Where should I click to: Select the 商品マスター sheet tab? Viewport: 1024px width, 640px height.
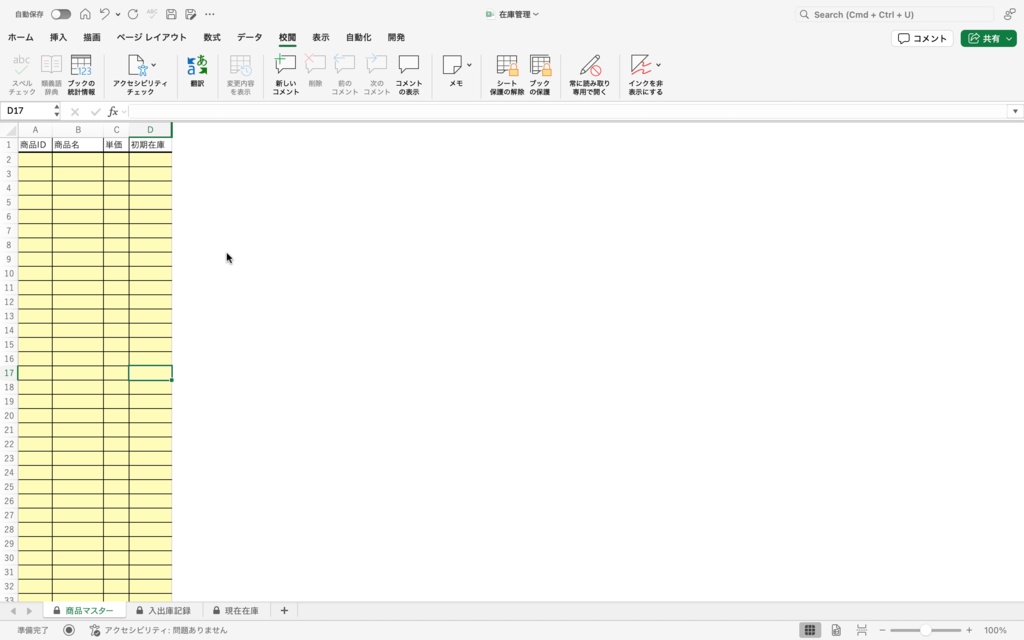pyautogui.click(x=83, y=611)
